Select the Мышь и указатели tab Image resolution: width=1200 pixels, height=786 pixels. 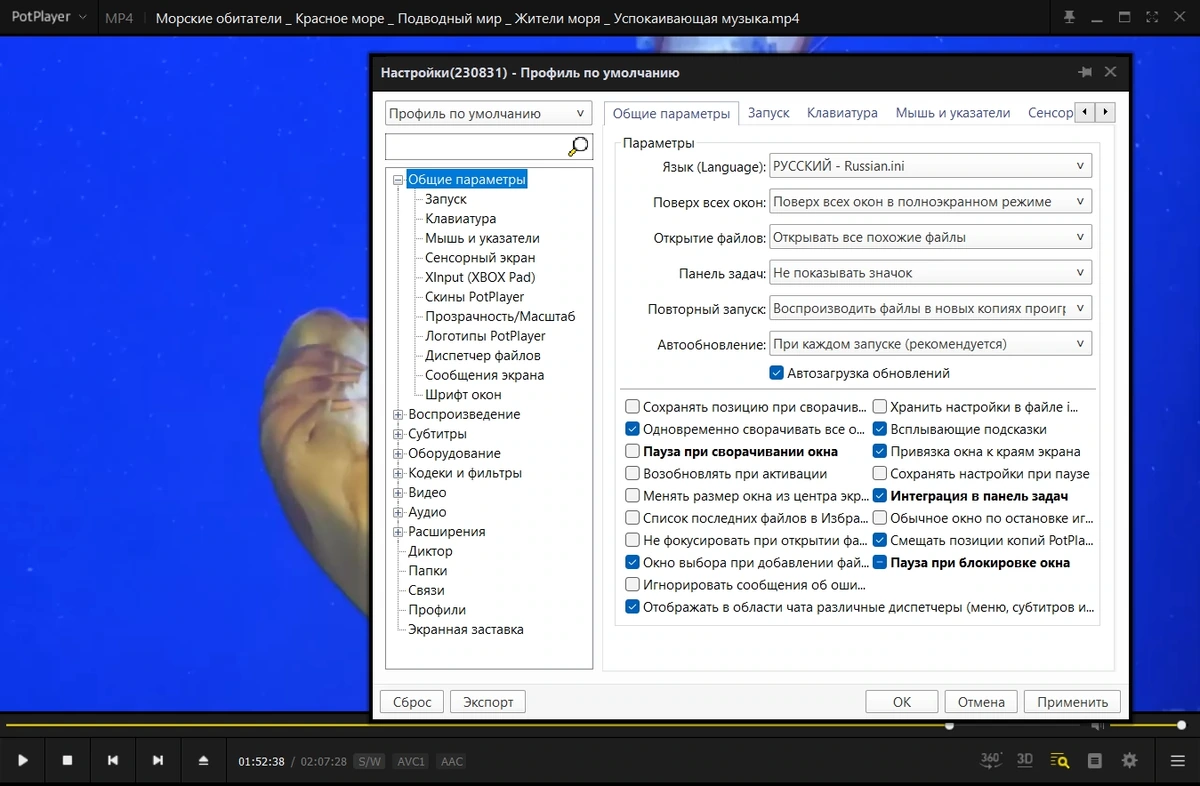click(x=953, y=113)
